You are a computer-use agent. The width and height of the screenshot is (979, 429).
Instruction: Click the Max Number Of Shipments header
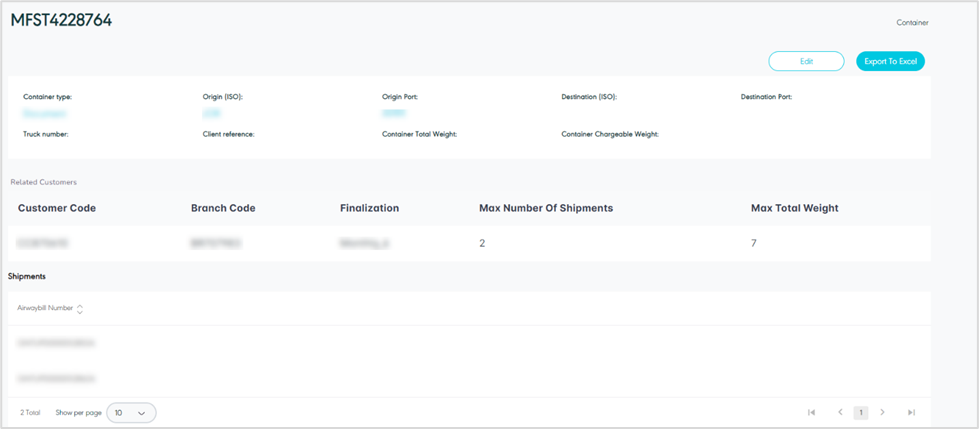(546, 208)
